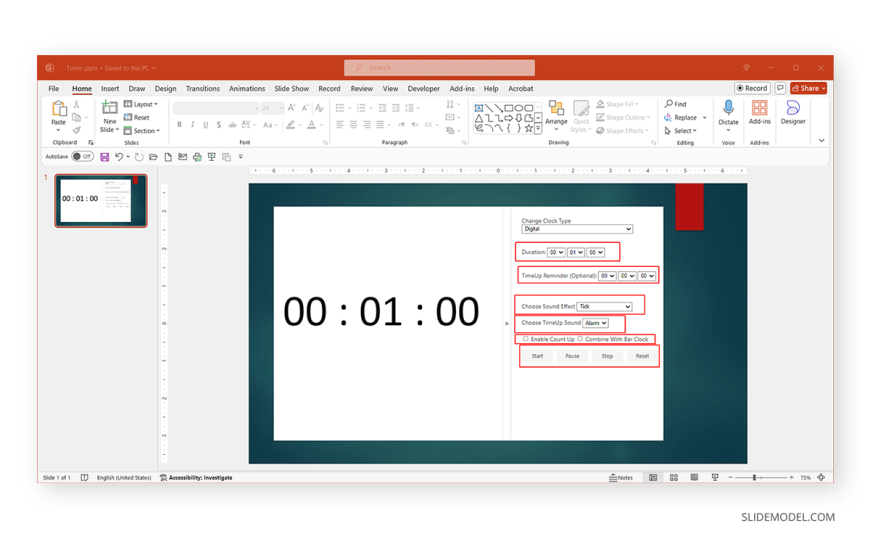Open the Choose Sound Effect dropdown

click(x=604, y=306)
